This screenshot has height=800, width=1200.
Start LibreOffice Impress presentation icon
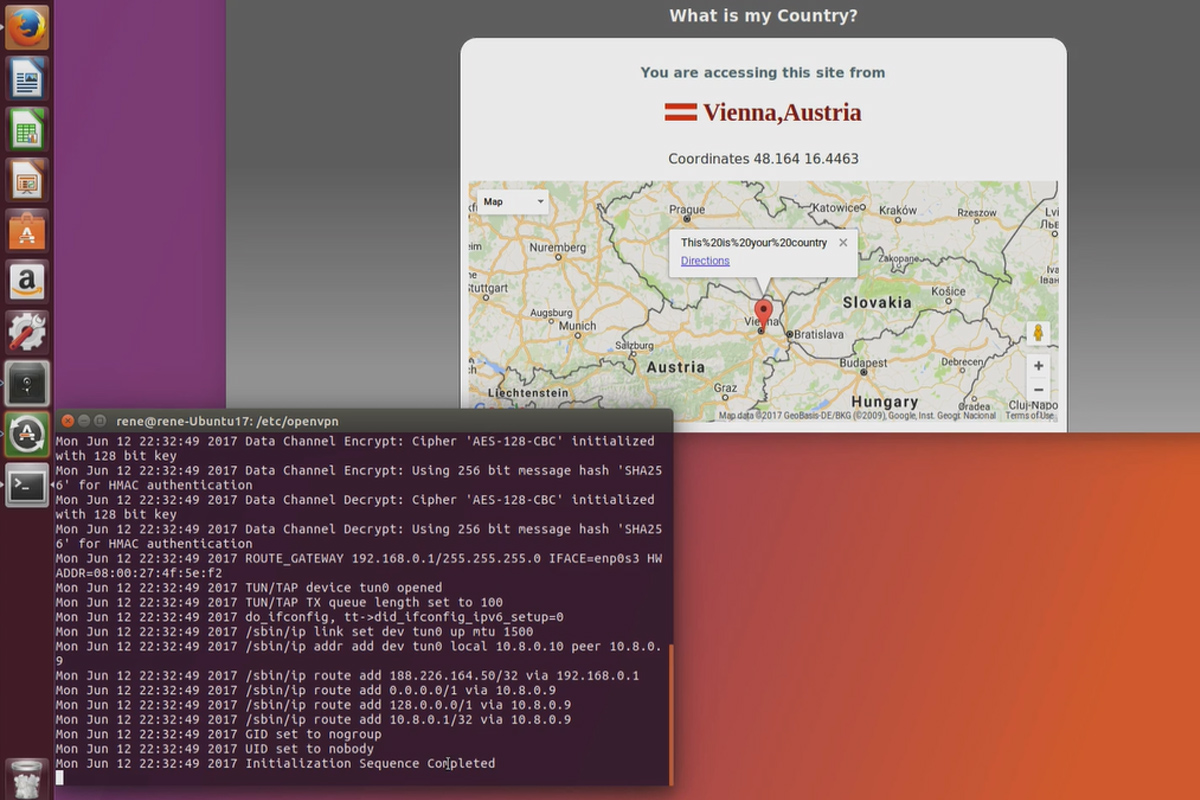tap(27, 180)
